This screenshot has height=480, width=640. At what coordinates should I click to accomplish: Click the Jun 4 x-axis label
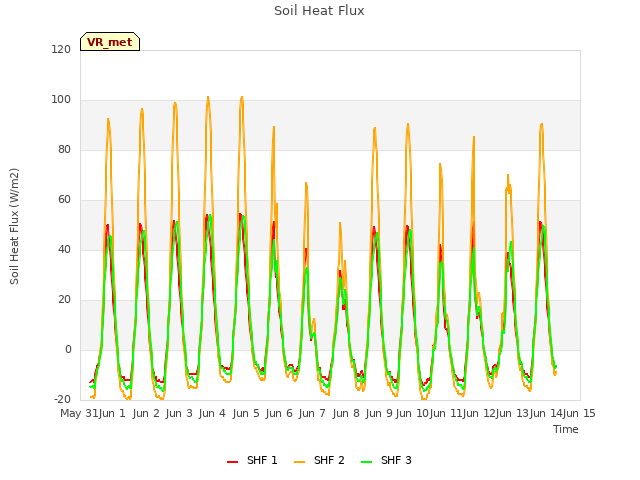point(212,413)
